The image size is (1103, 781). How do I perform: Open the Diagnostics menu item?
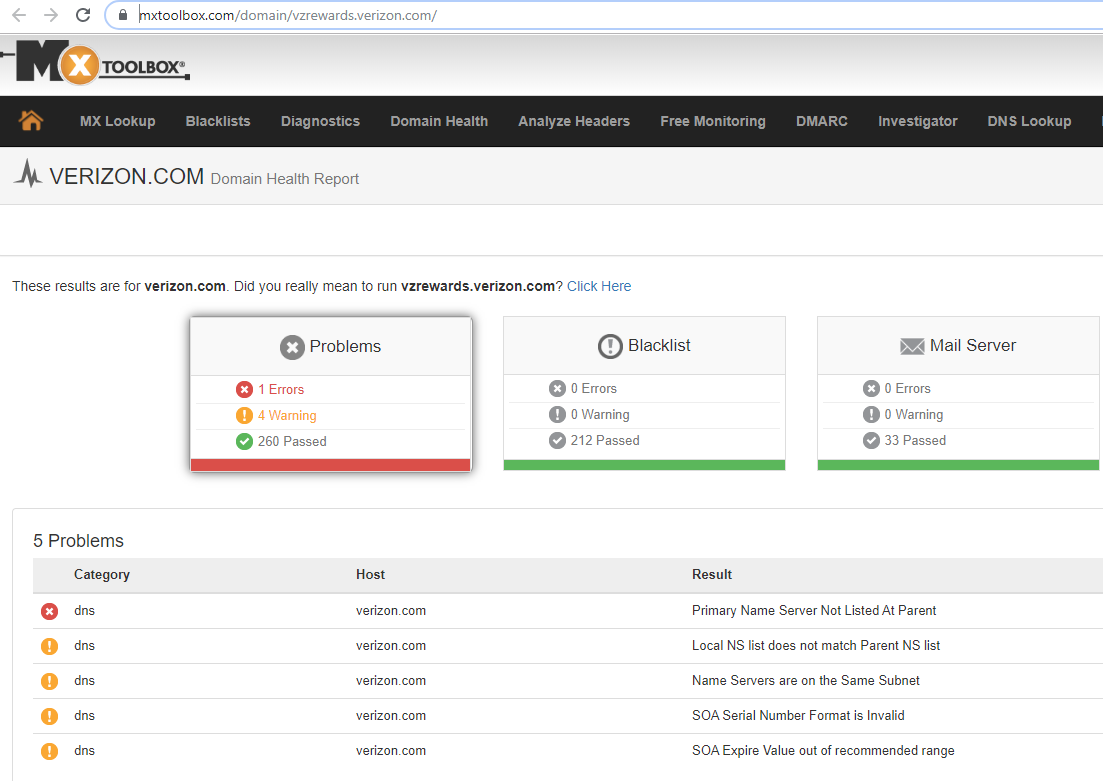(320, 121)
